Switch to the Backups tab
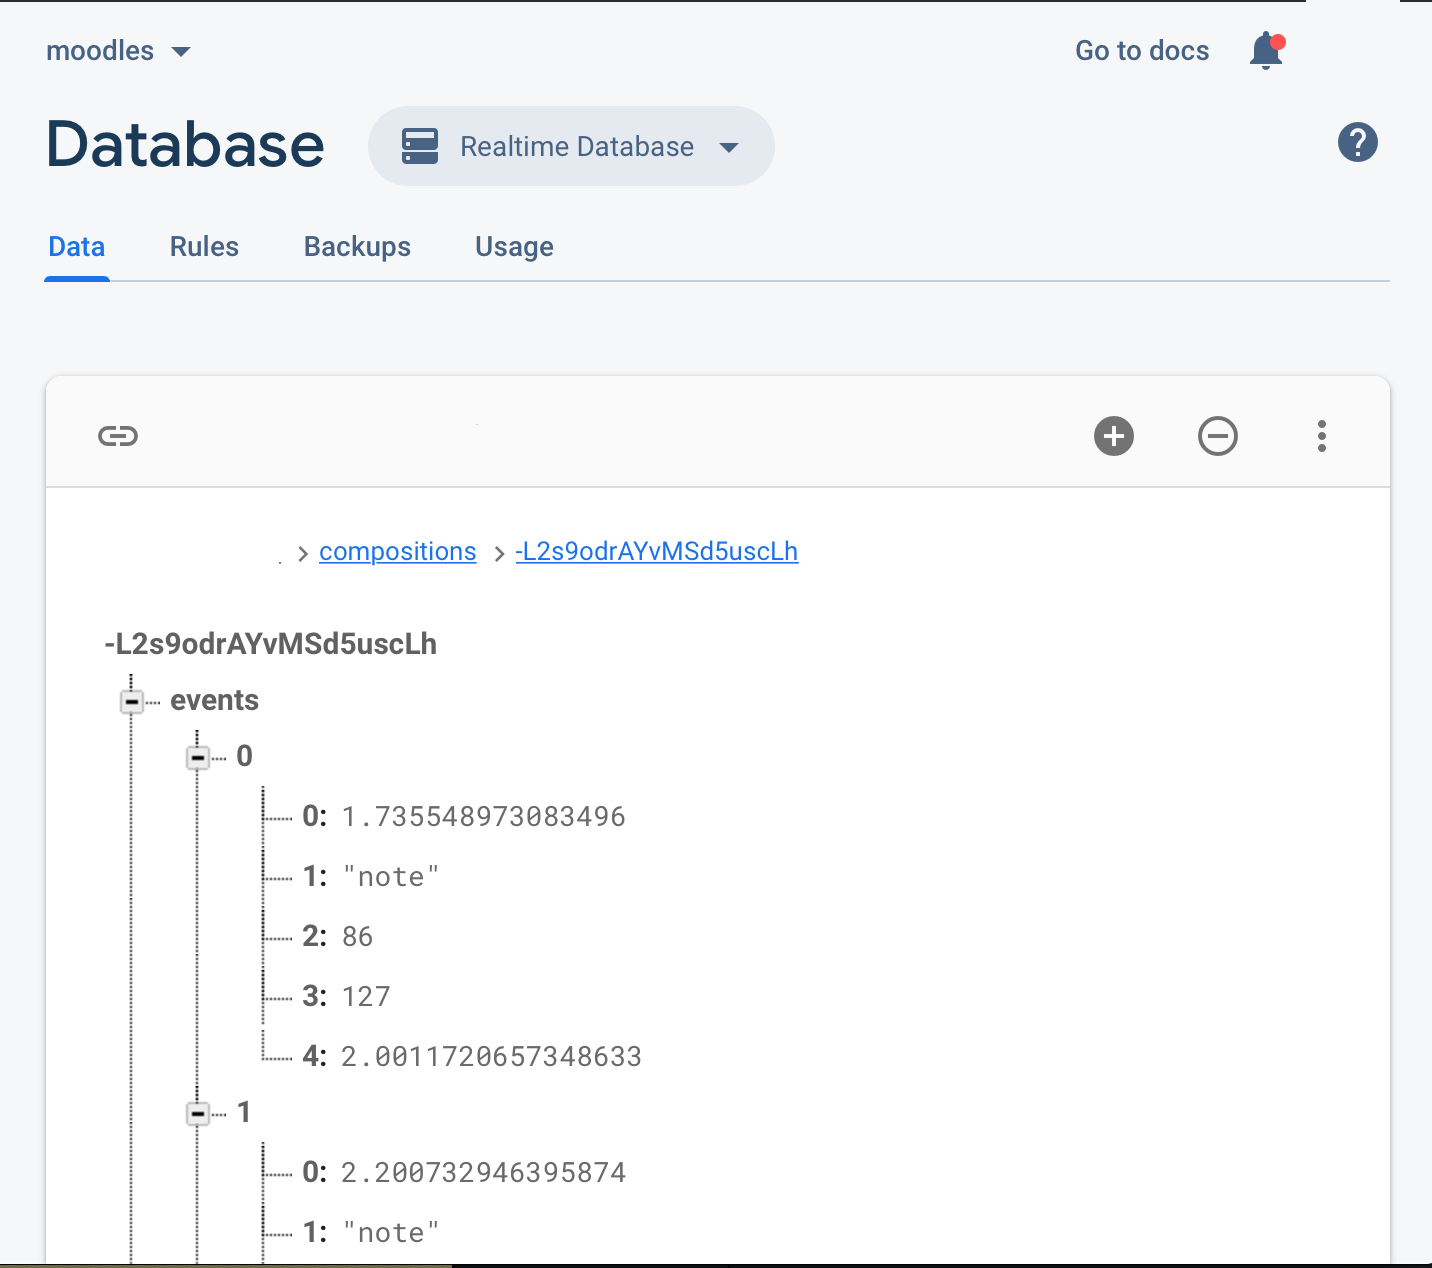The width and height of the screenshot is (1432, 1268). tap(357, 247)
